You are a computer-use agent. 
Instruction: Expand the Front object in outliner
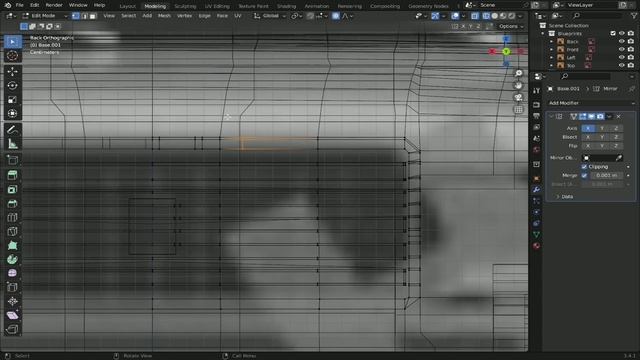pos(551,49)
